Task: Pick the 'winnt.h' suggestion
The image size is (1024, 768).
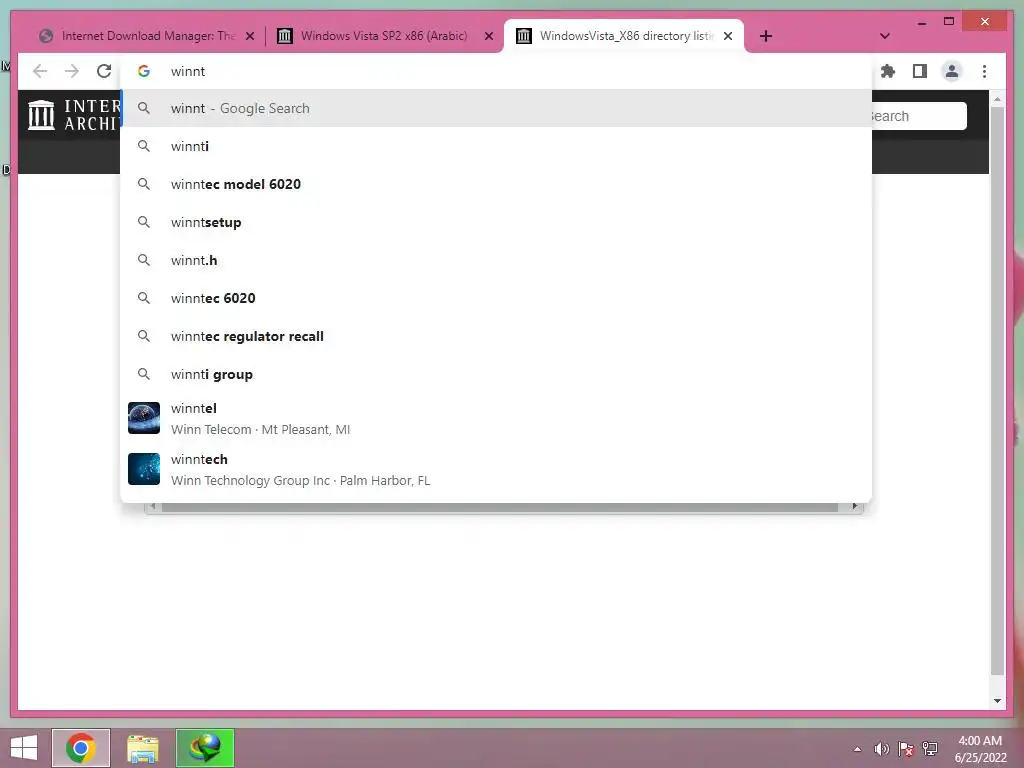Action: tap(496, 260)
